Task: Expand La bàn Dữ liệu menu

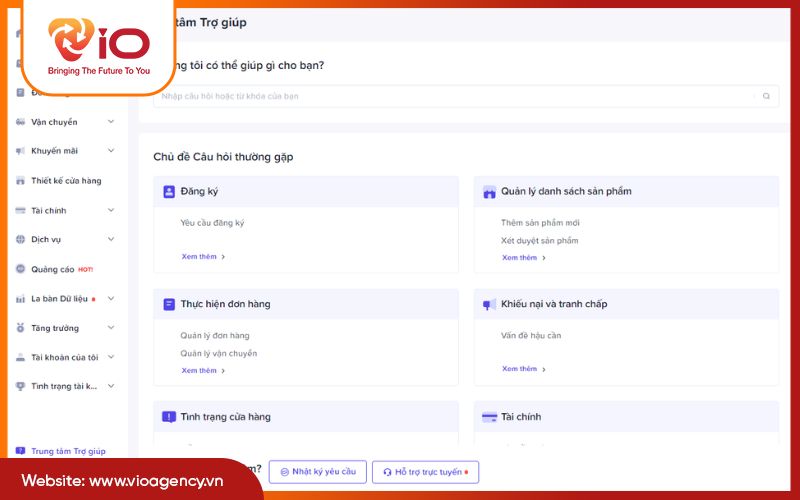Action: (110, 299)
